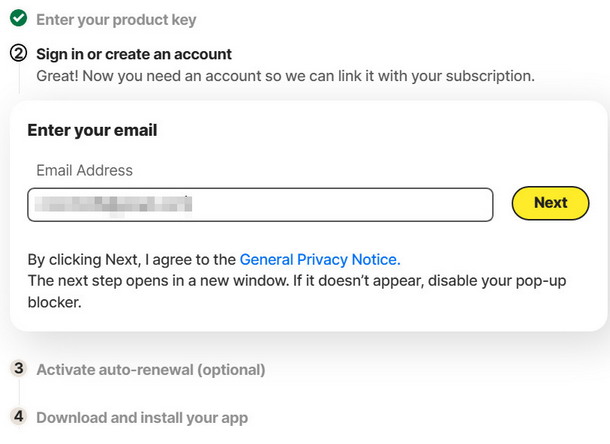Click the word 'blocker.' on the last line
The image size is (610, 444).
[54, 301]
